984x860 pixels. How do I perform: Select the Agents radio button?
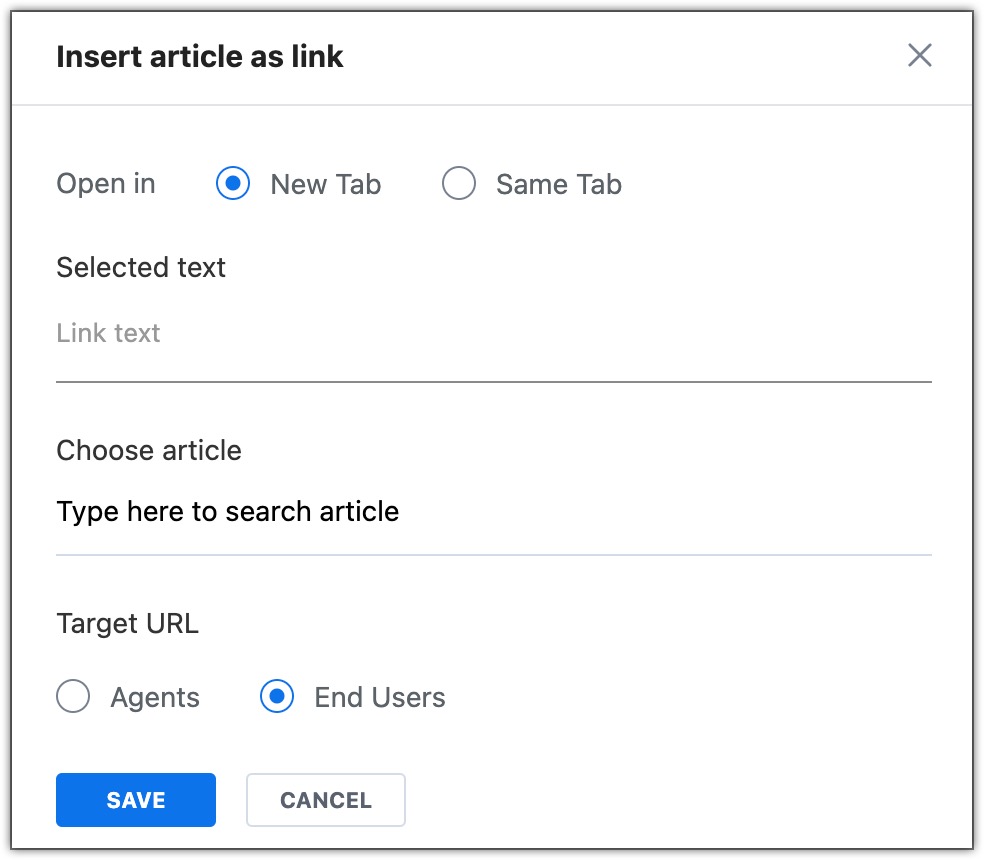pyautogui.click(x=73, y=696)
